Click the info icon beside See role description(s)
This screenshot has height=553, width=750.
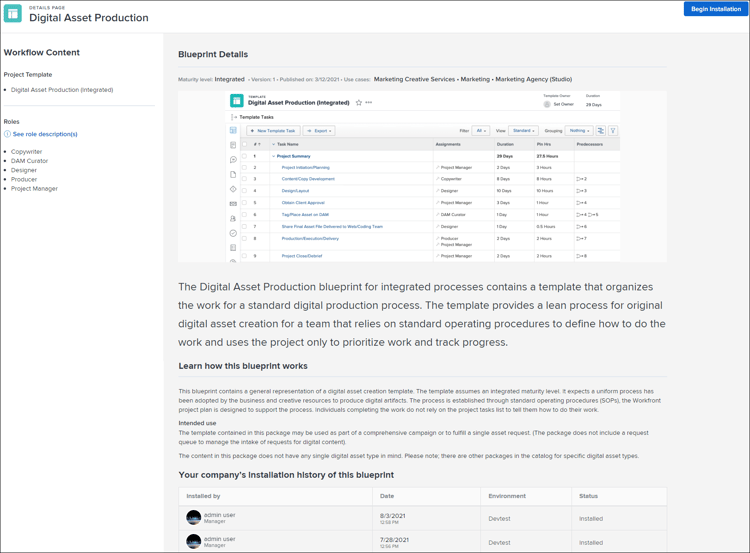pos(7,134)
